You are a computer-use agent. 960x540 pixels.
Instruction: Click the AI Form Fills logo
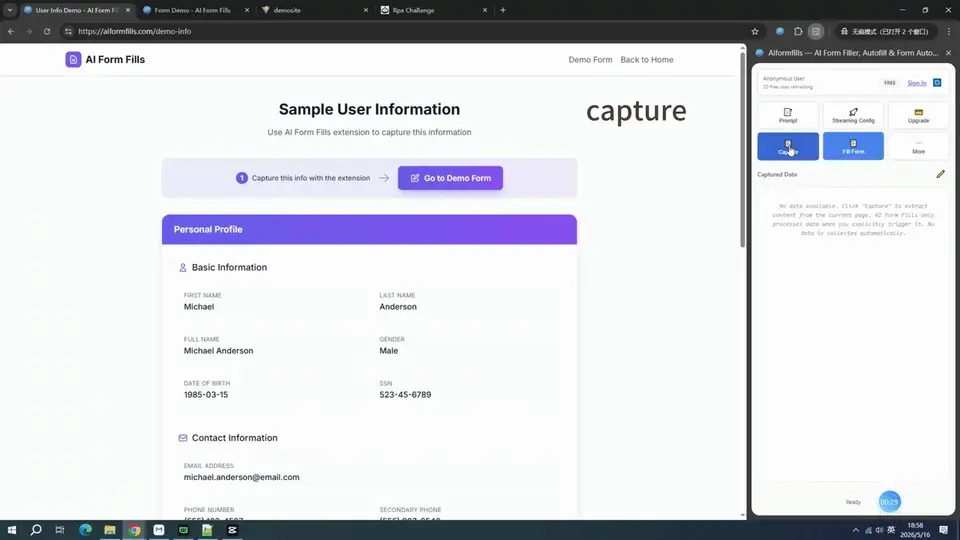click(x=105, y=59)
